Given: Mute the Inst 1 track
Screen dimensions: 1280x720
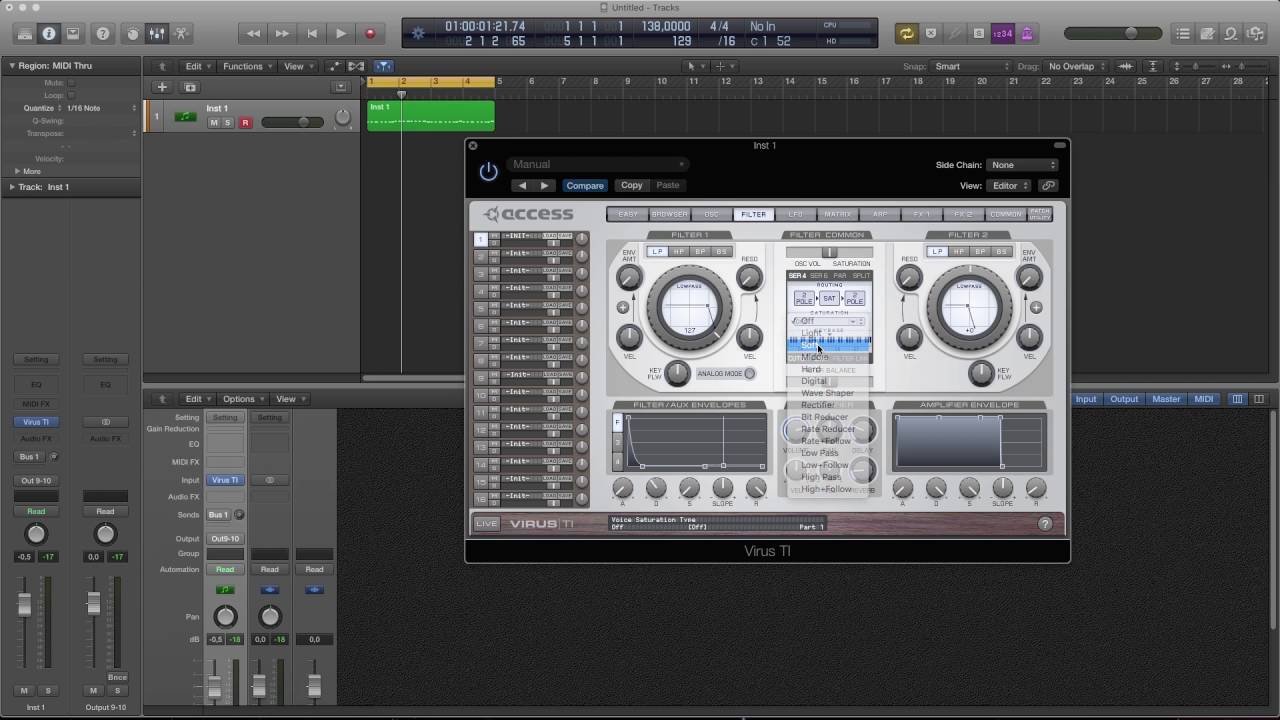Looking at the screenshot, I should coord(213,123).
